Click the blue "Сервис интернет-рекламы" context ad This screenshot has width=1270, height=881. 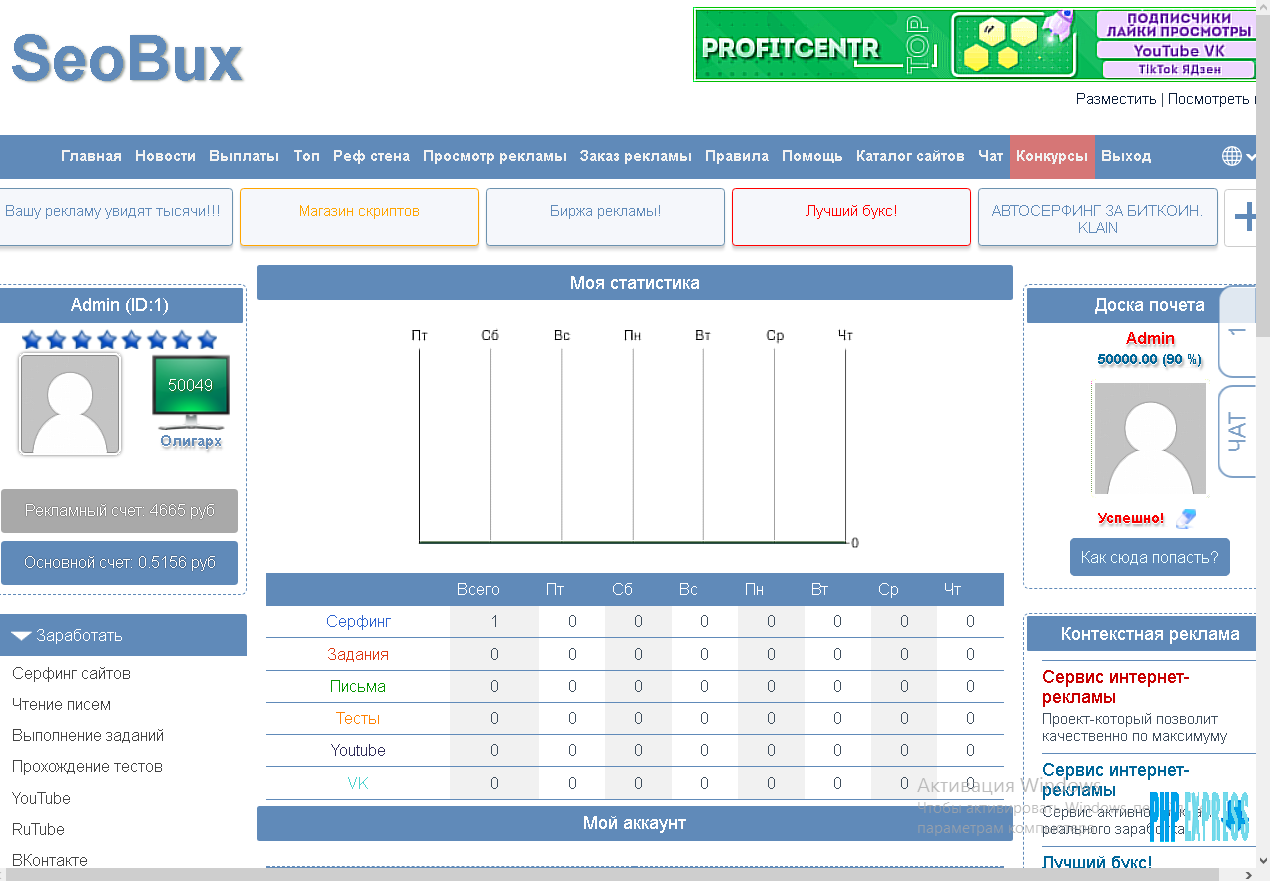1116,780
